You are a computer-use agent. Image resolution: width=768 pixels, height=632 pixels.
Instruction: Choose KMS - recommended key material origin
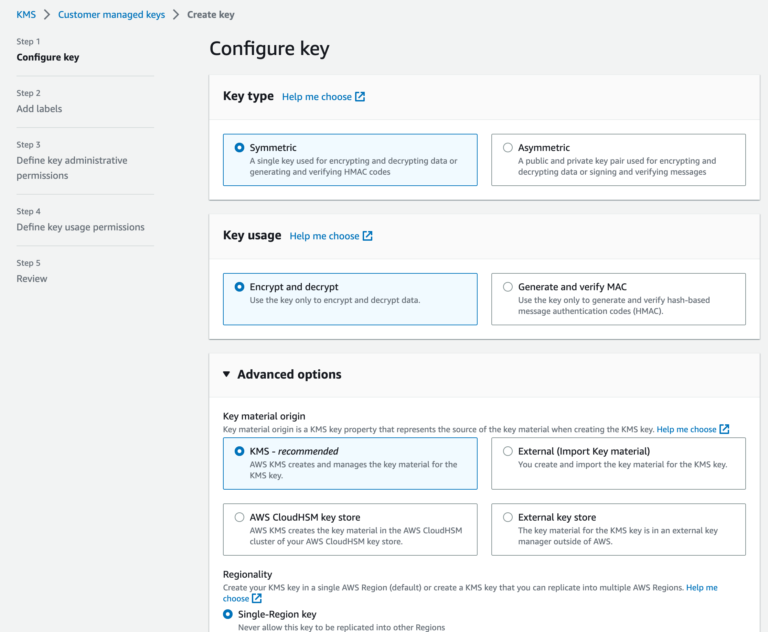point(350,463)
